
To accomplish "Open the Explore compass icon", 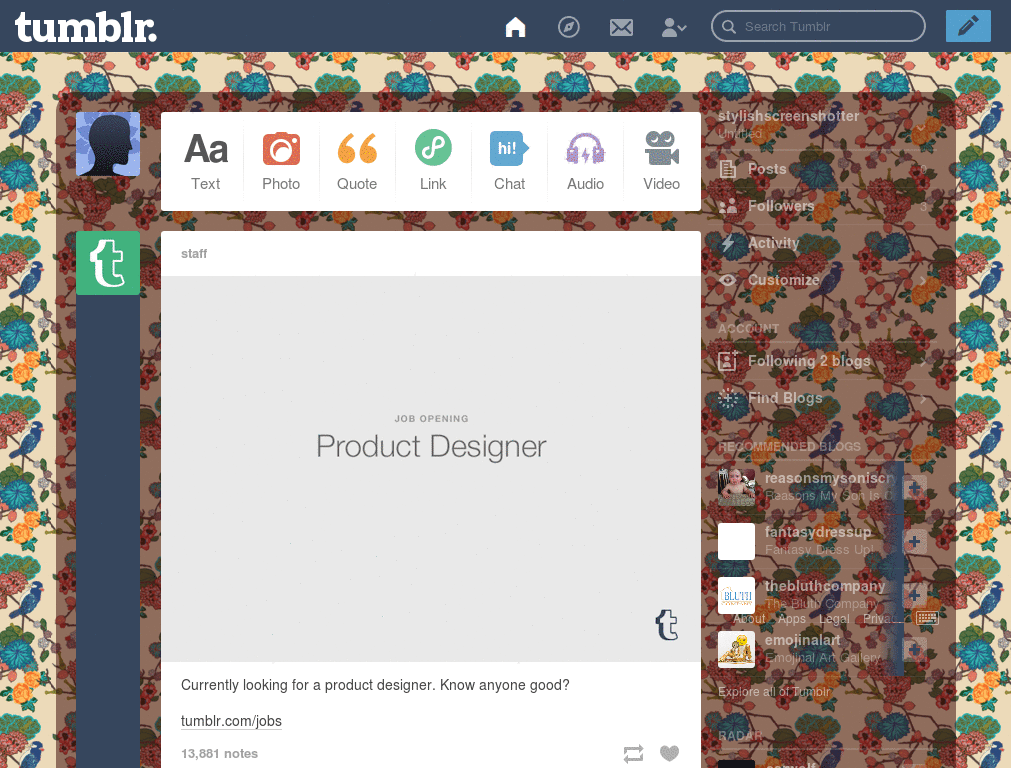I will [x=569, y=27].
